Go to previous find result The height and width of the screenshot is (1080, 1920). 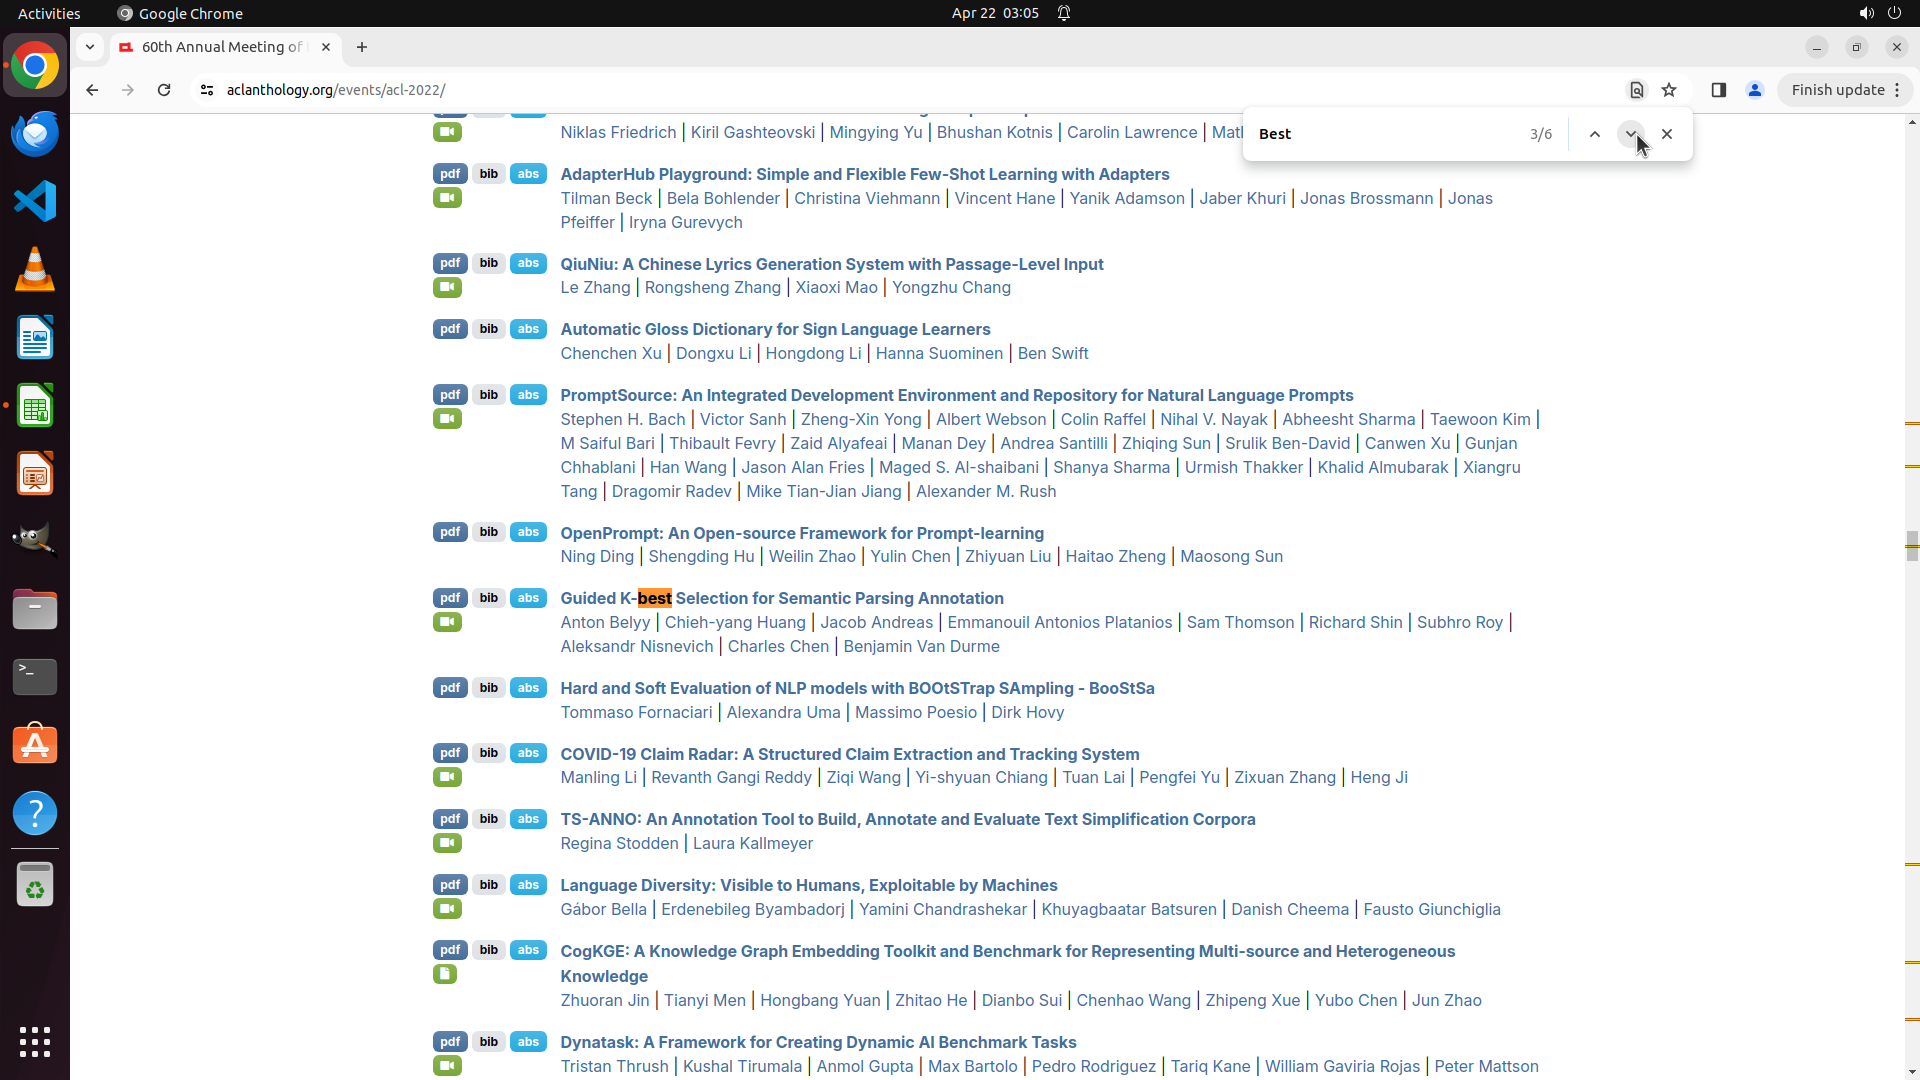pyautogui.click(x=1595, y=134)
